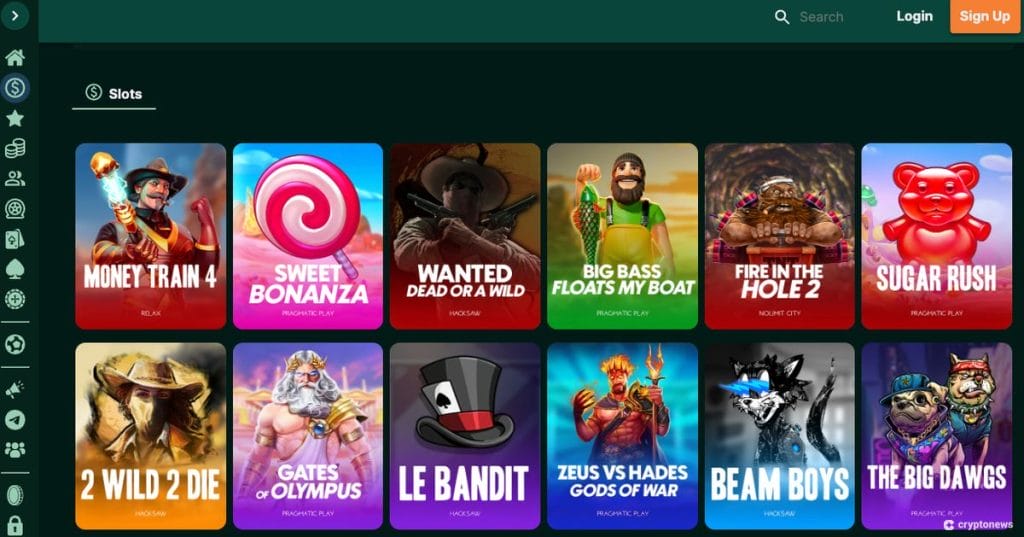Image resolution: width=1024 pixels, height=537 pixels.
Task: Open the Sugar Rush game tile
Action: tap(936, 236)
